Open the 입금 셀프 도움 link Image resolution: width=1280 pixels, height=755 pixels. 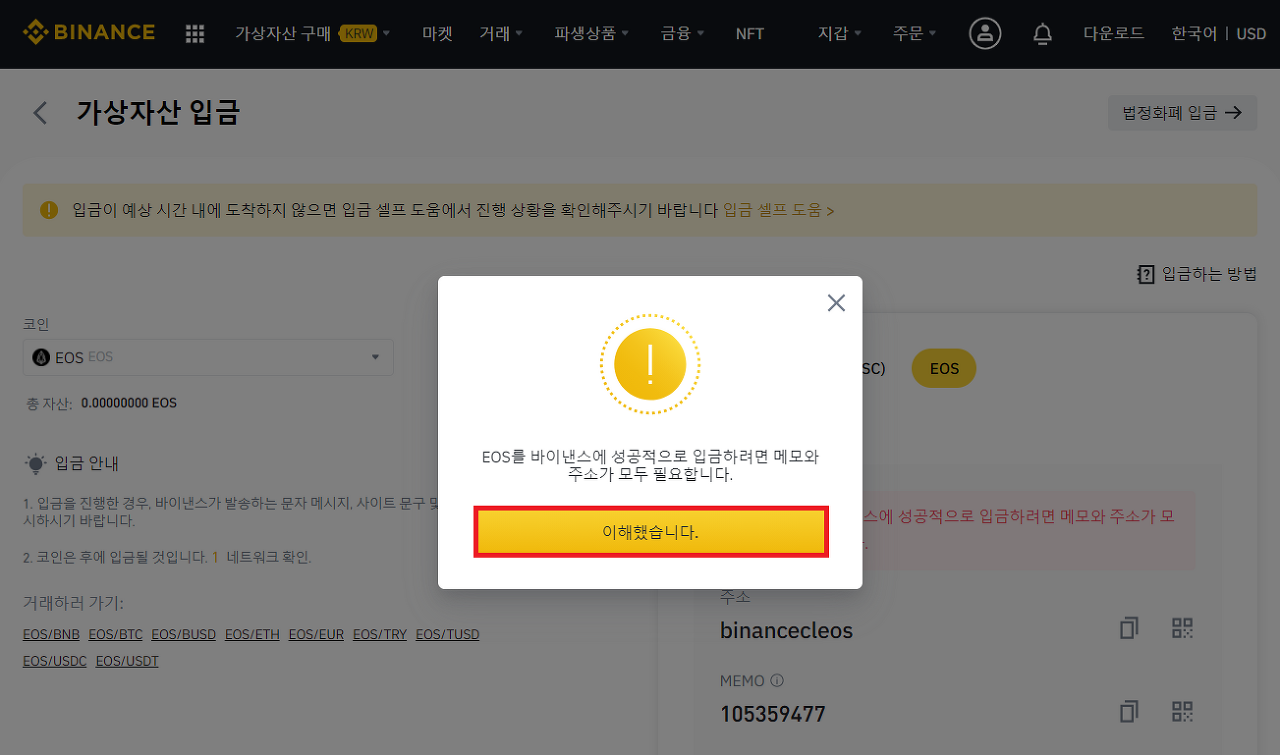tap(780, 211)
